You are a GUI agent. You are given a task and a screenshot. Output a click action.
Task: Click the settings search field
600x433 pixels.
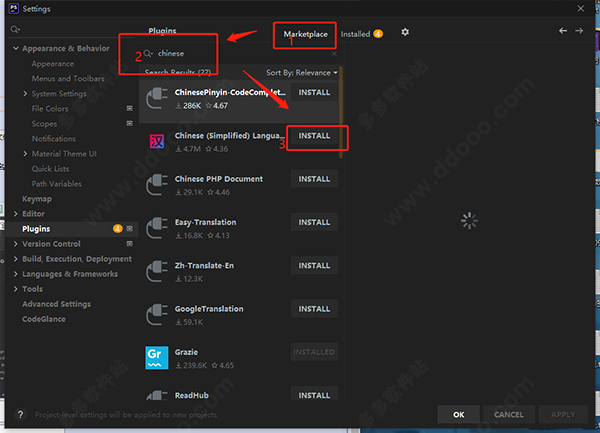point(72,29)
